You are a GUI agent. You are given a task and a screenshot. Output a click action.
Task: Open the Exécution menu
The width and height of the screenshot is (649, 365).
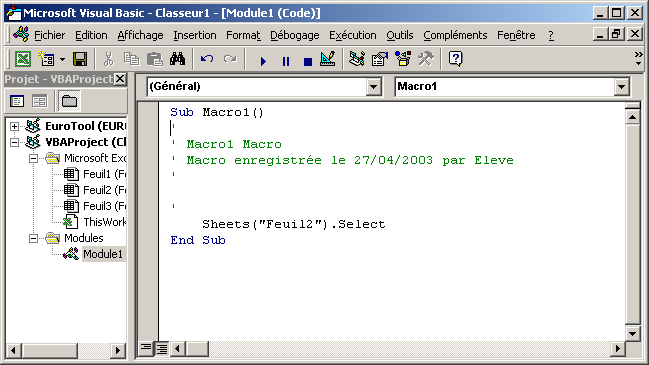click(x=353, y=36)
